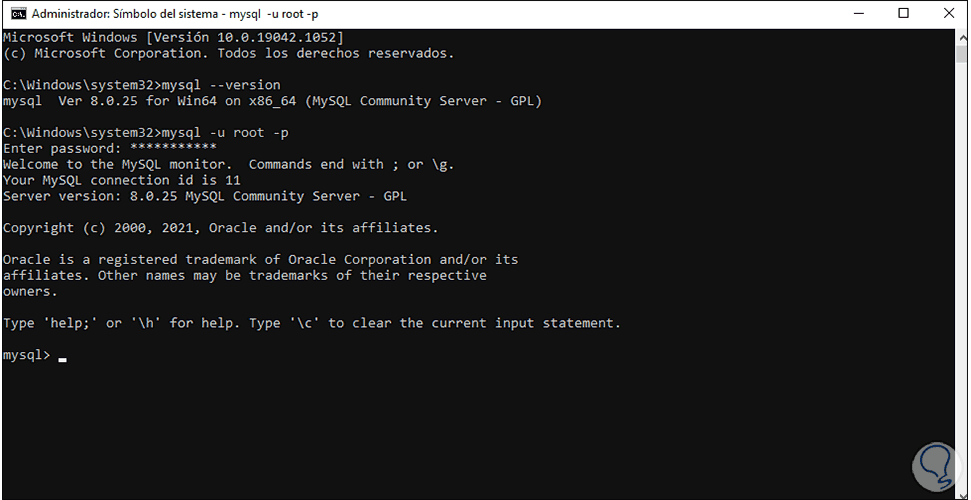Maximize the Command Prompt window
Screen dimensions: 971x500
(904, 14)
